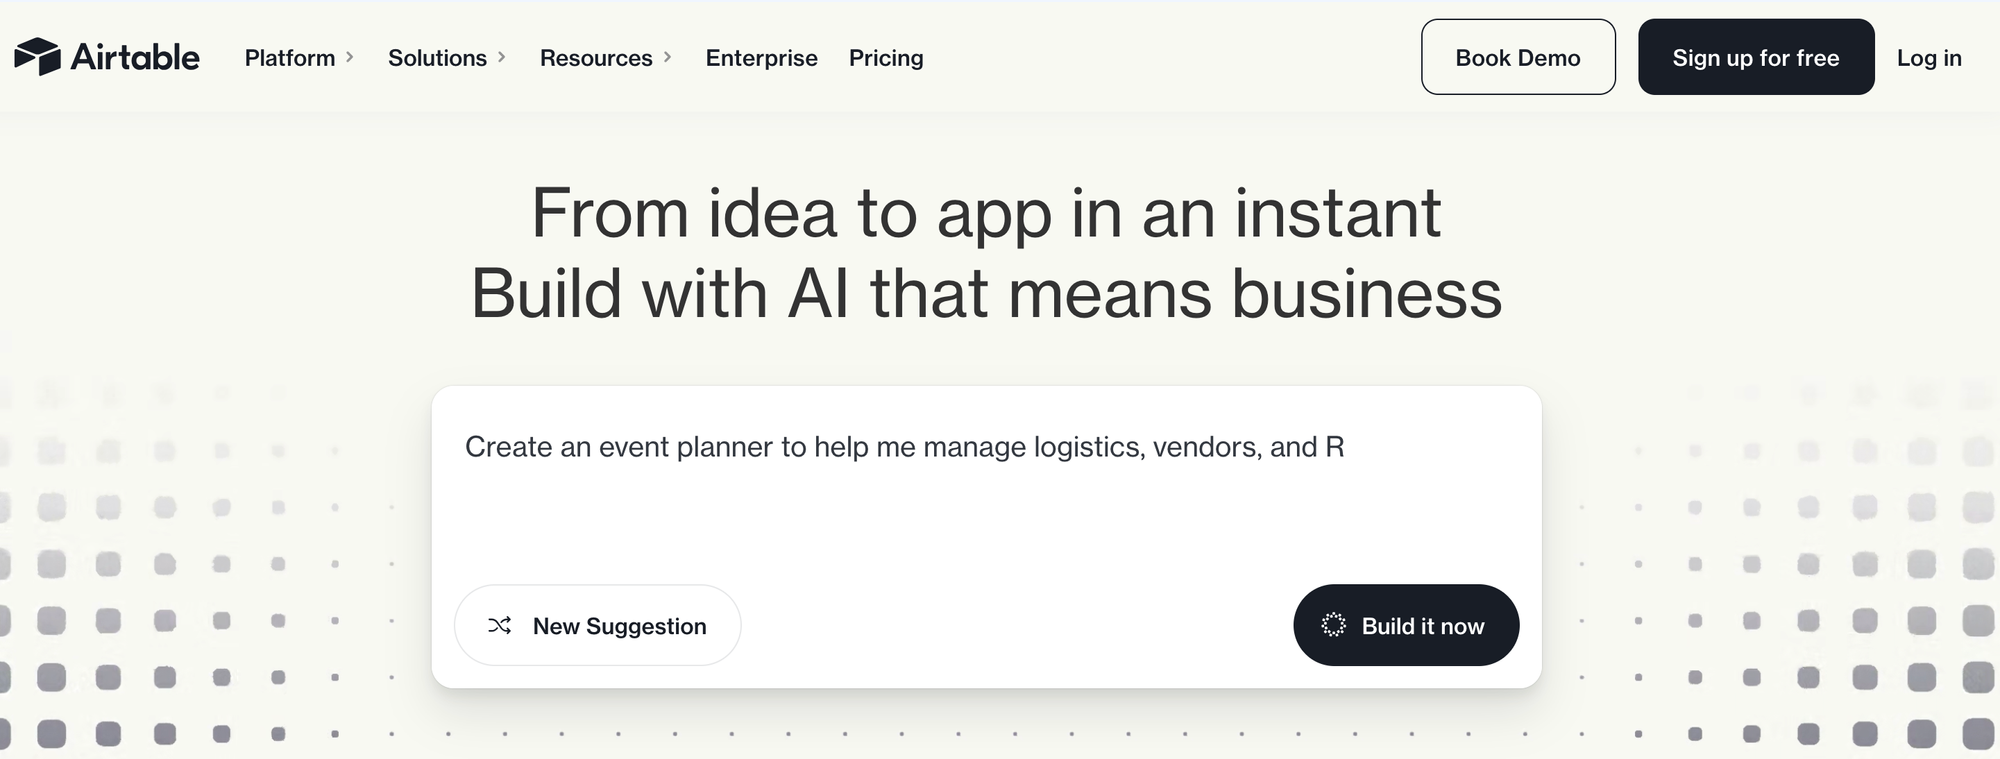2000x759 pixels.
Task: Expand the chevron next to Resources
Action: 668,57
